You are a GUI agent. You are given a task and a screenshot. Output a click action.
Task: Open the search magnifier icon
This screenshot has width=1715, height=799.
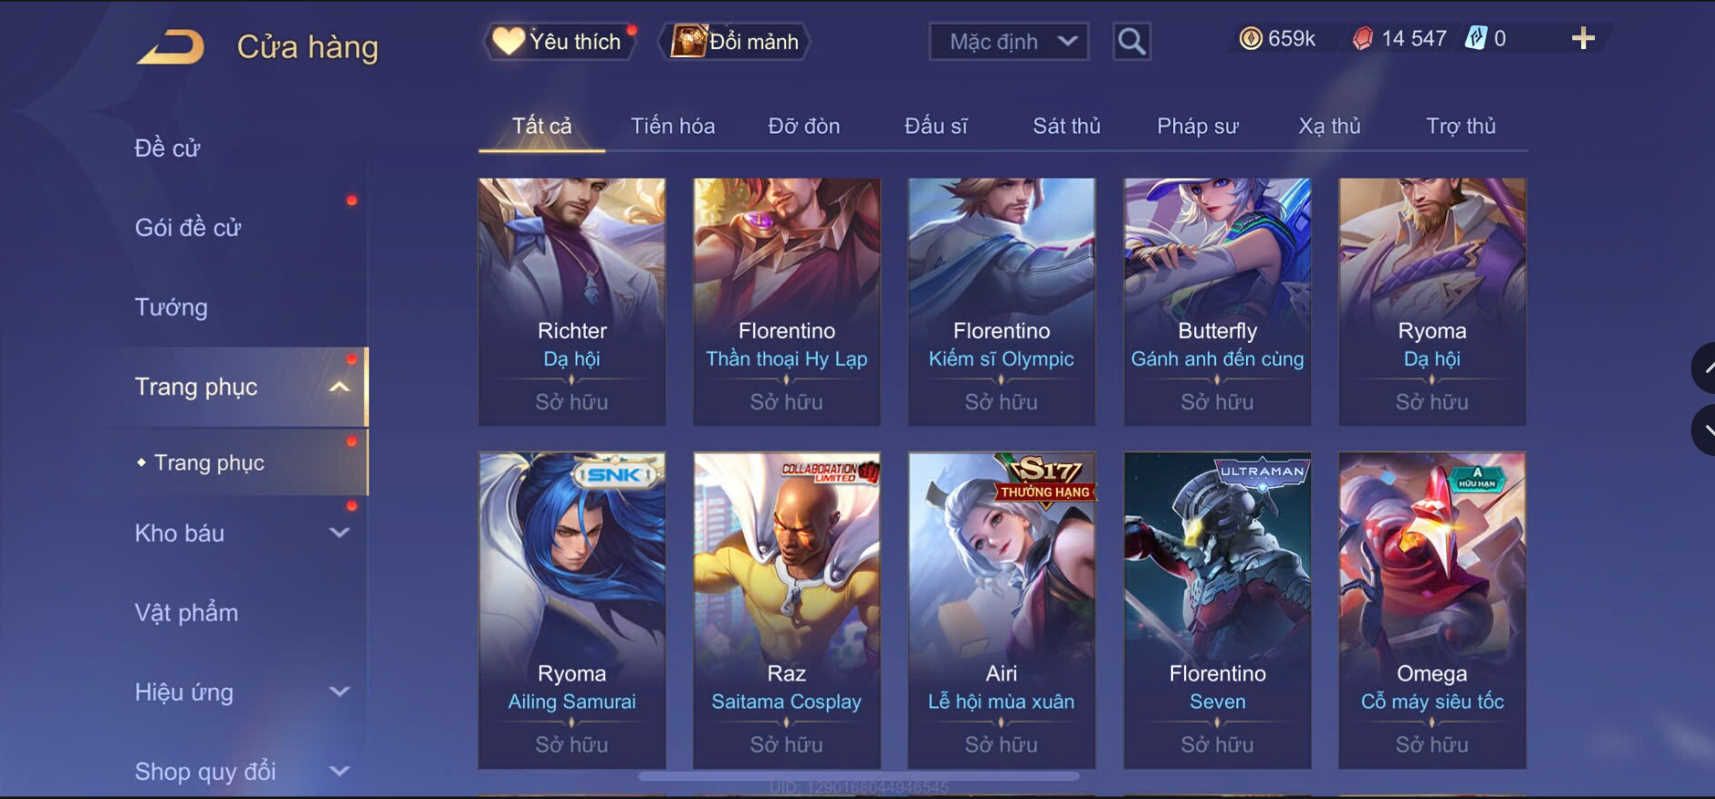pyautogui.click(x=1131, y=41)
